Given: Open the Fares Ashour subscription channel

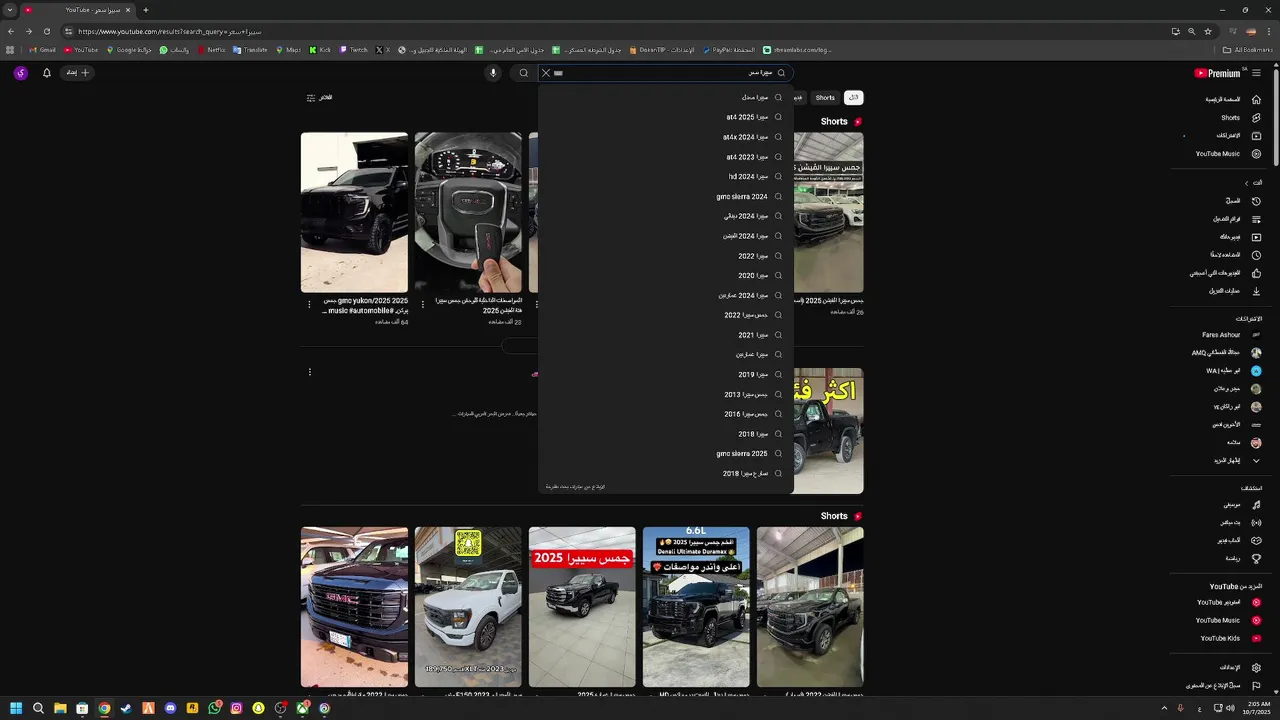Looking at the screenshot, I should pyautogui.click(x=1231, y=335).
